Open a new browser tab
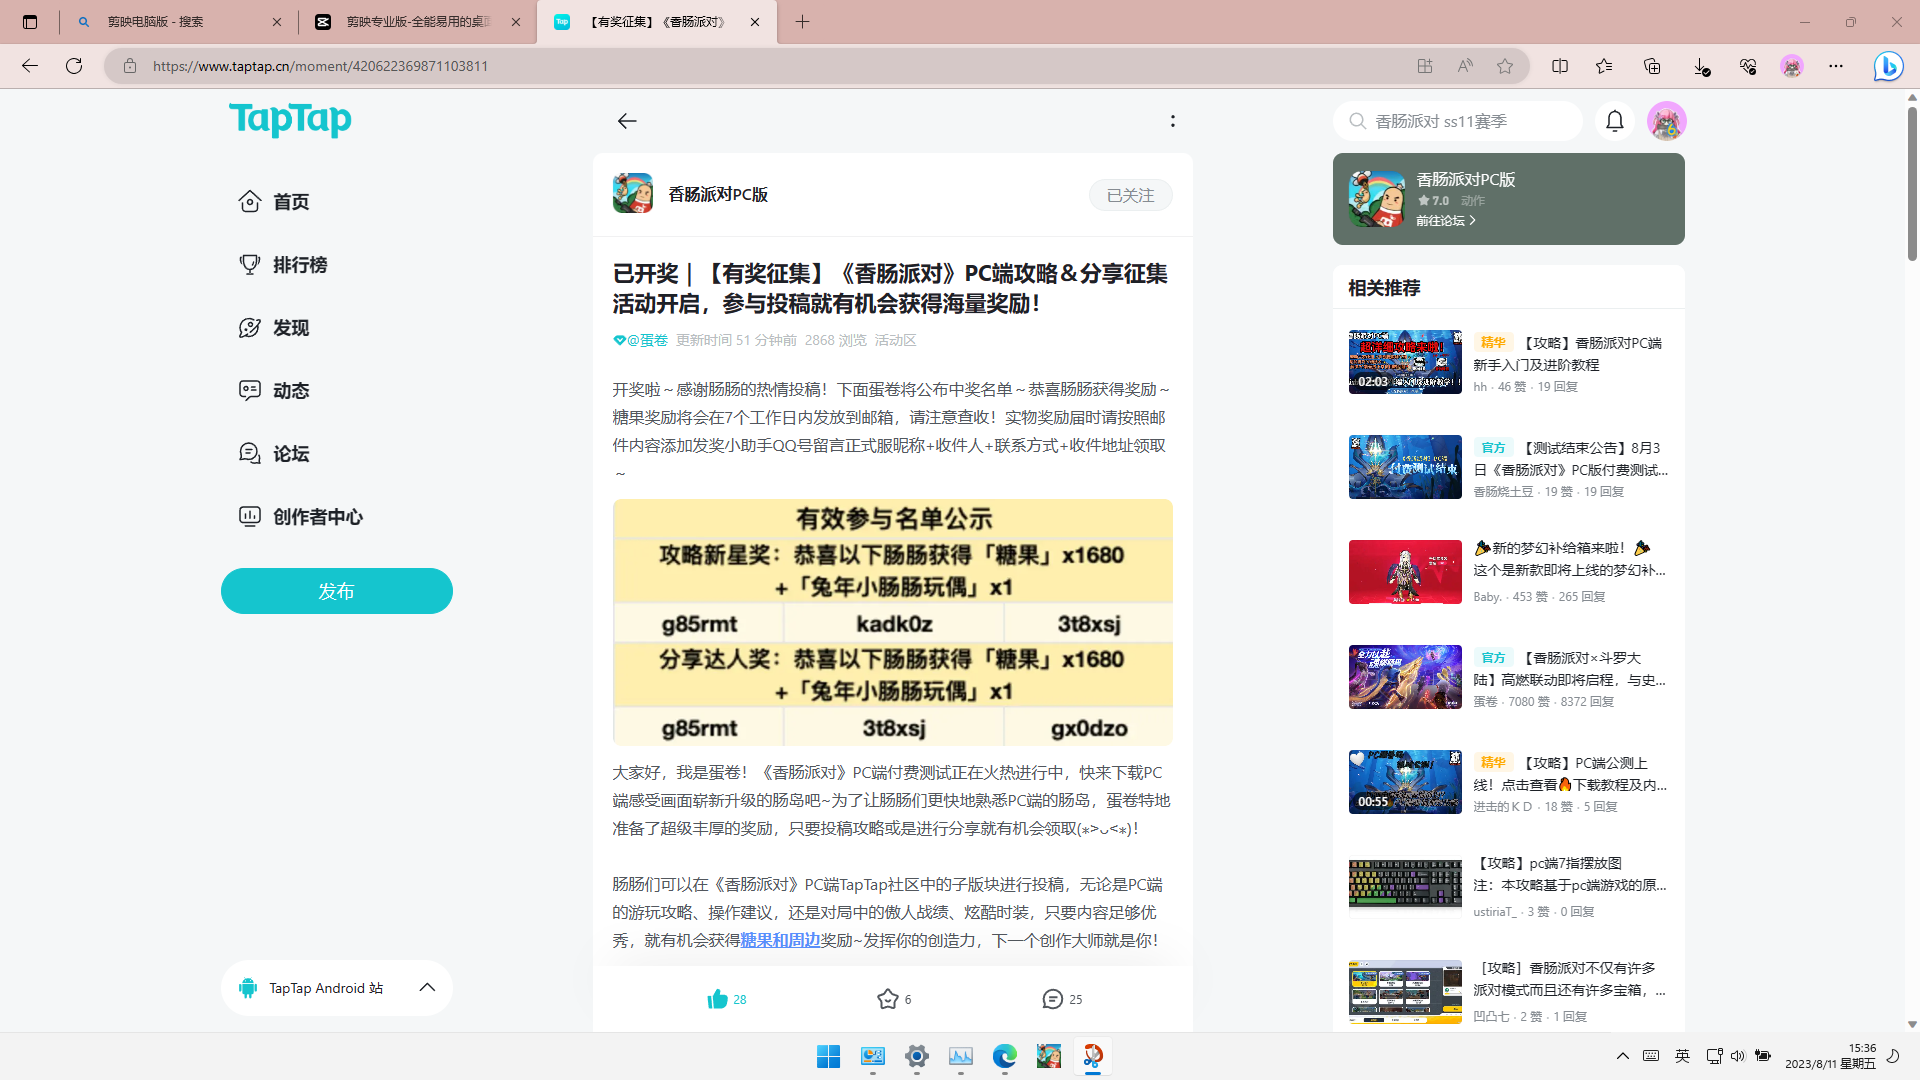Screen dimensions: 1920x1080 (x=802, y=22)
